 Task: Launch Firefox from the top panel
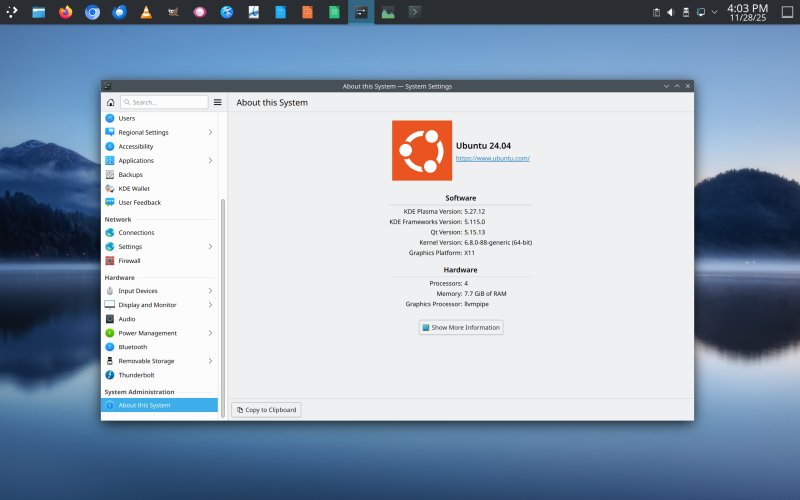[66, 13]
